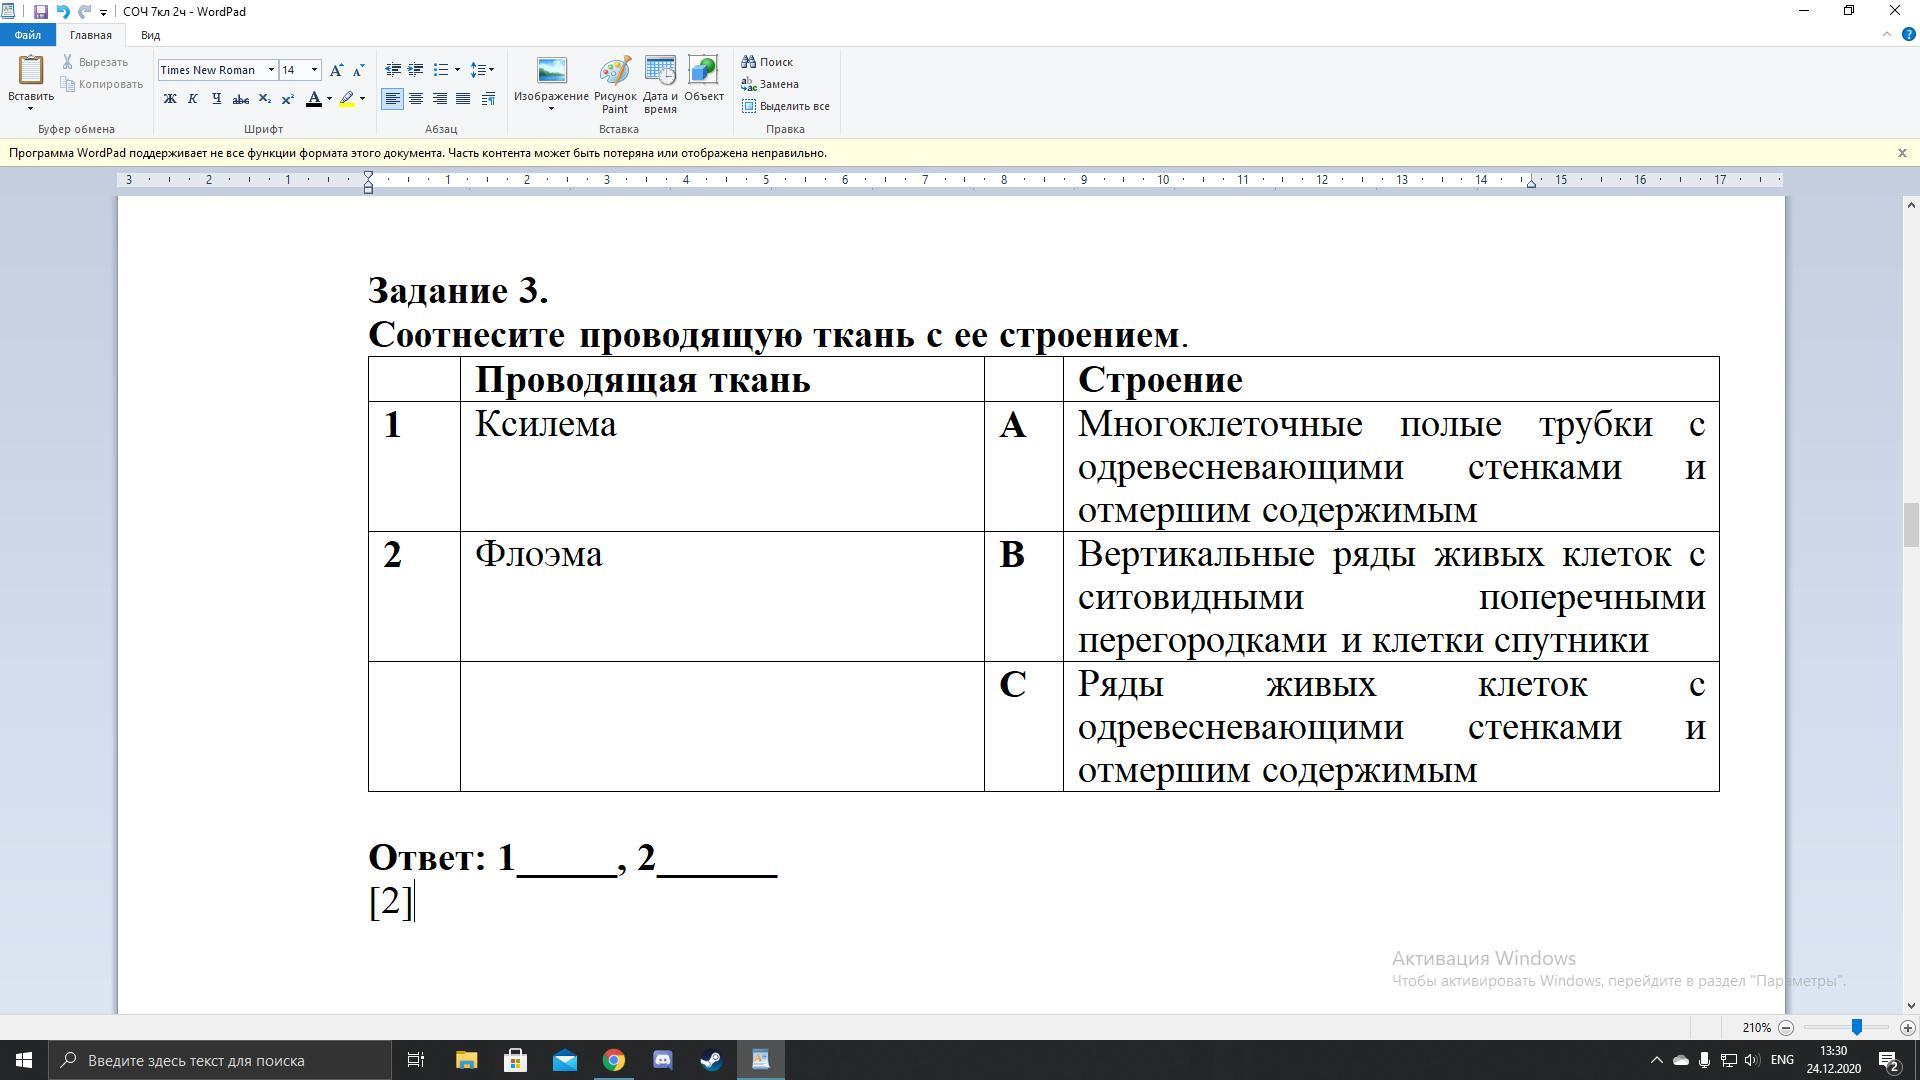Image resolution: width=1920 pixels, height=1080 pixels.
Task: Zoom in with the plus button
Action: (x=1907, y=1028)
